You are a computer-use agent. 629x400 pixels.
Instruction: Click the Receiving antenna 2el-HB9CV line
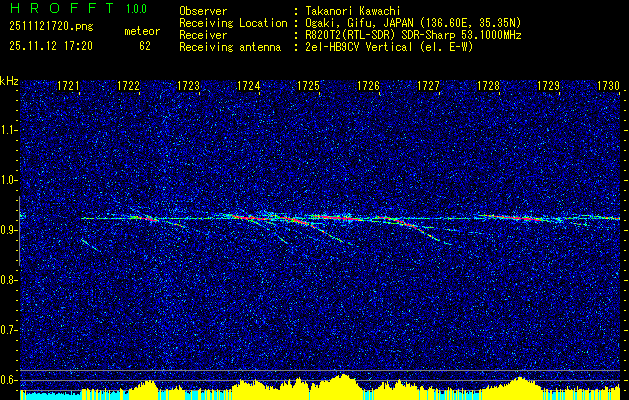click(389, 47)
